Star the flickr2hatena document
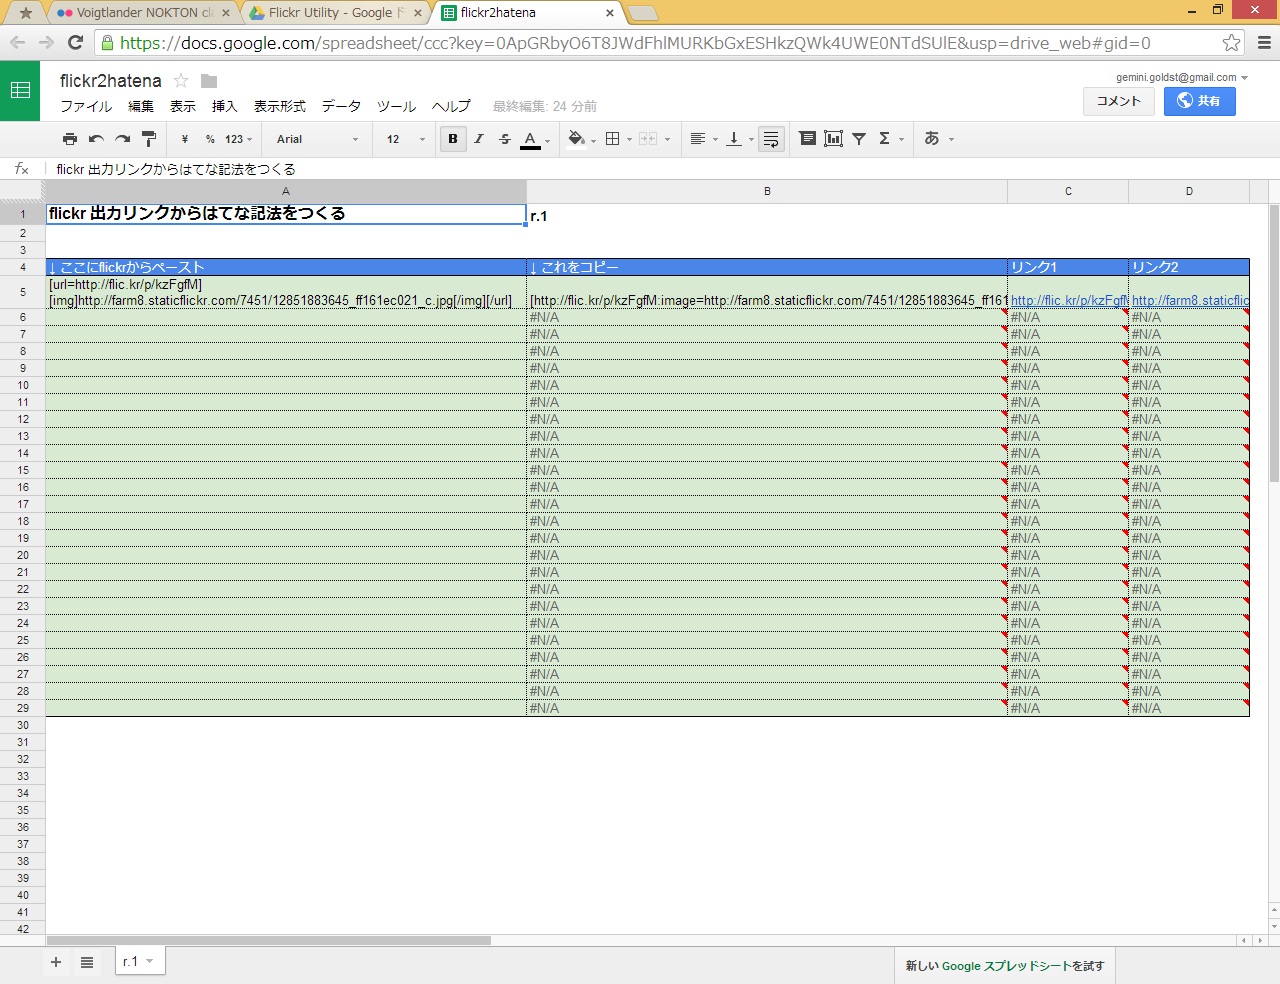Image resolution: width=1280 pixels, height=984 pixels. tap(181, 80)
